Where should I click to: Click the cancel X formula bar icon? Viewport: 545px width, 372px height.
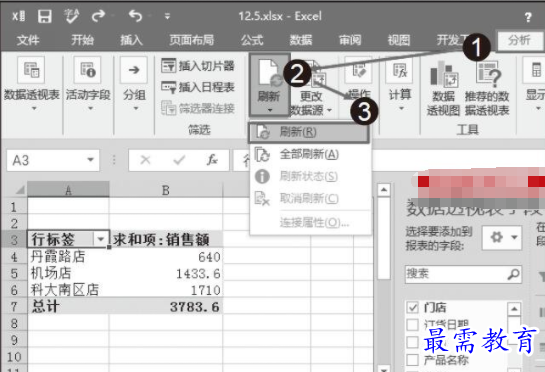pos(145,160)
